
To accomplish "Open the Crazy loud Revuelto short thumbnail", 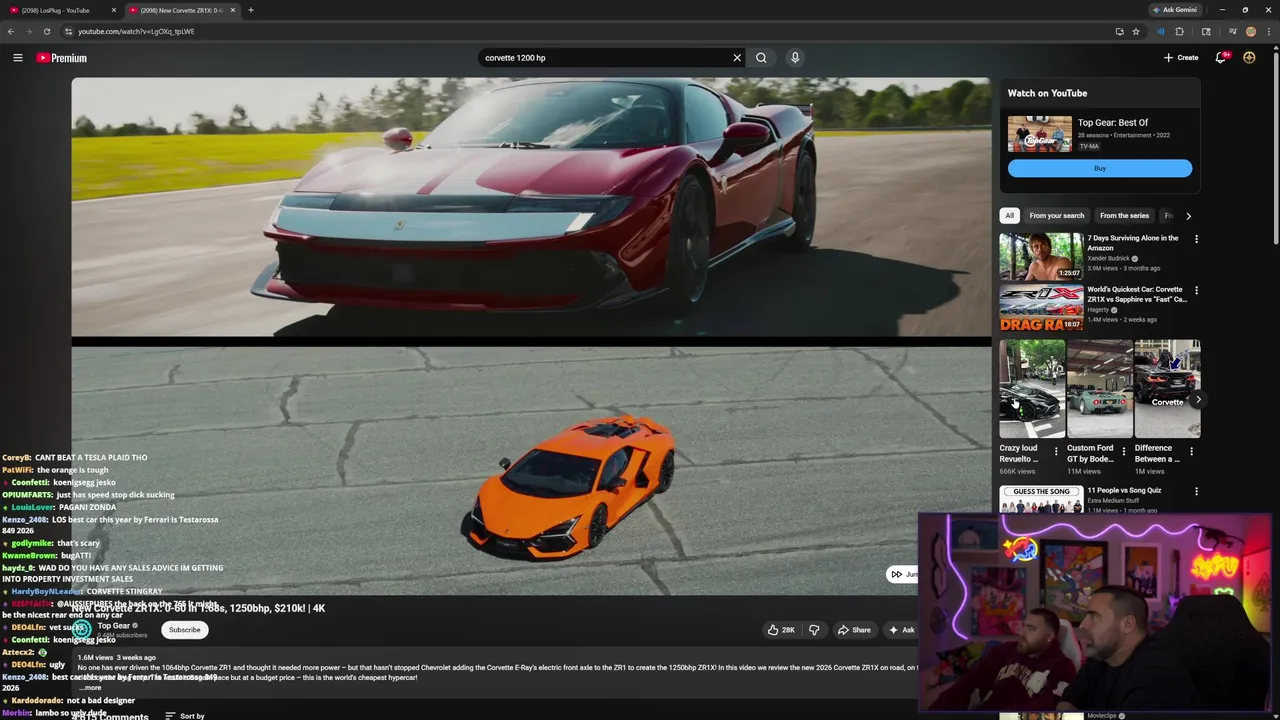I will pos(1032,389).
